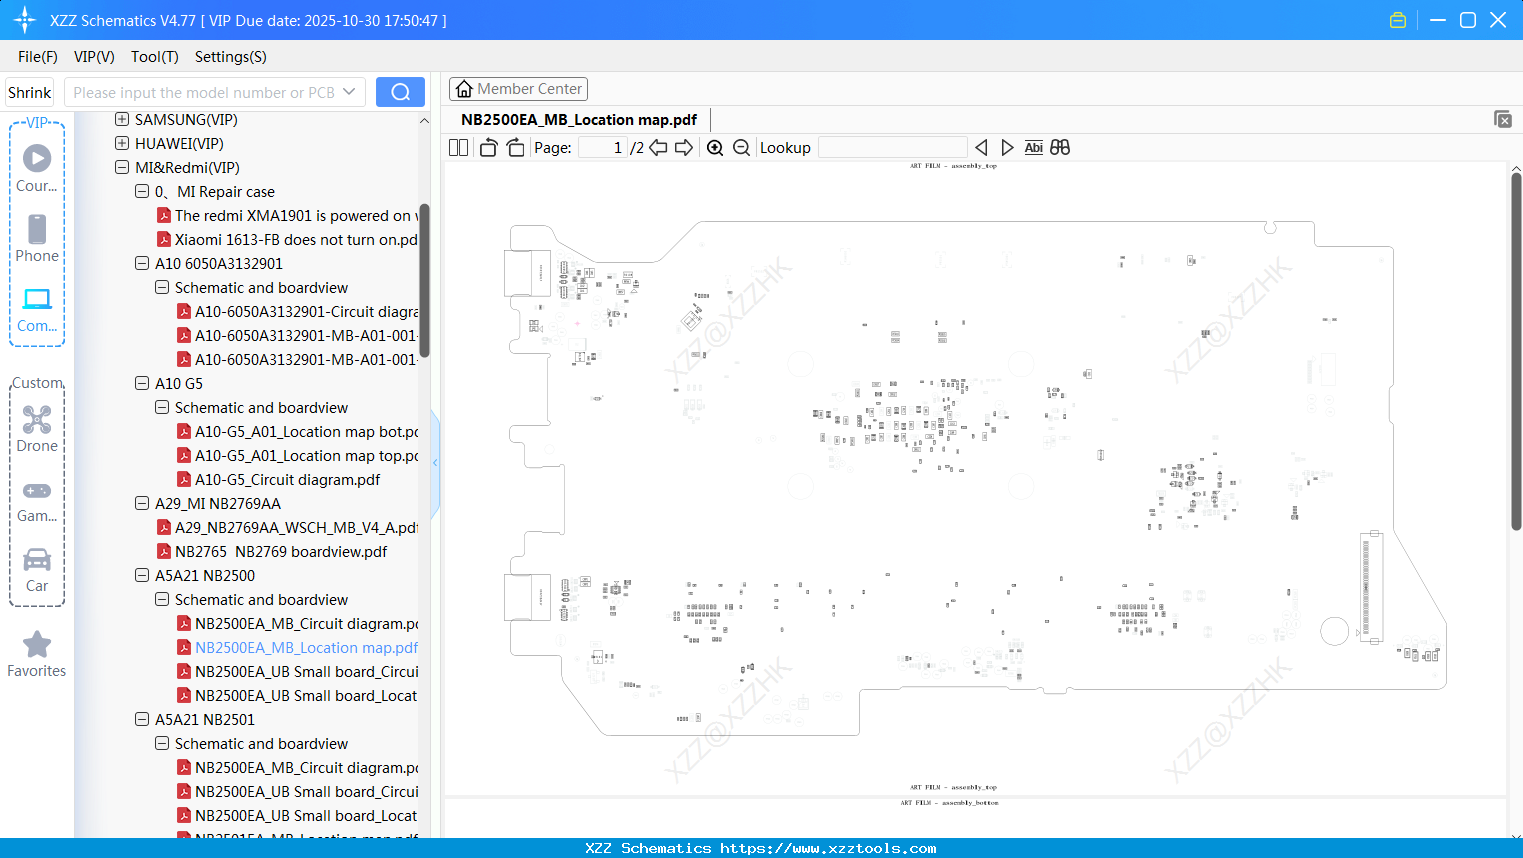Rotate the page counterclockwise
This screenshot has height=858, width=1523.
click(x=488, y=148)
